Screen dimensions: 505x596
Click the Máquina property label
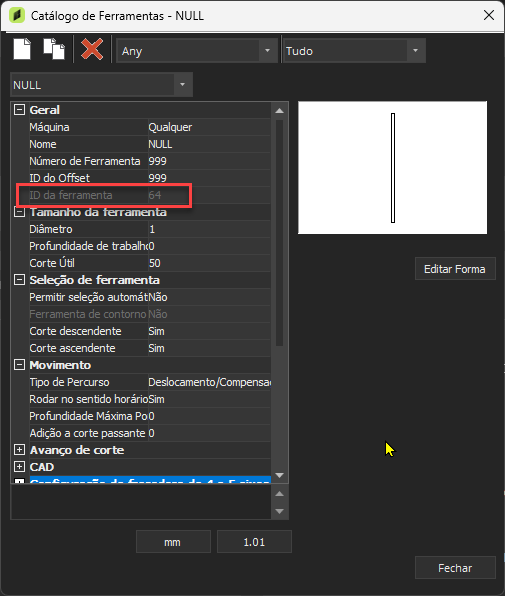[49, 127]
